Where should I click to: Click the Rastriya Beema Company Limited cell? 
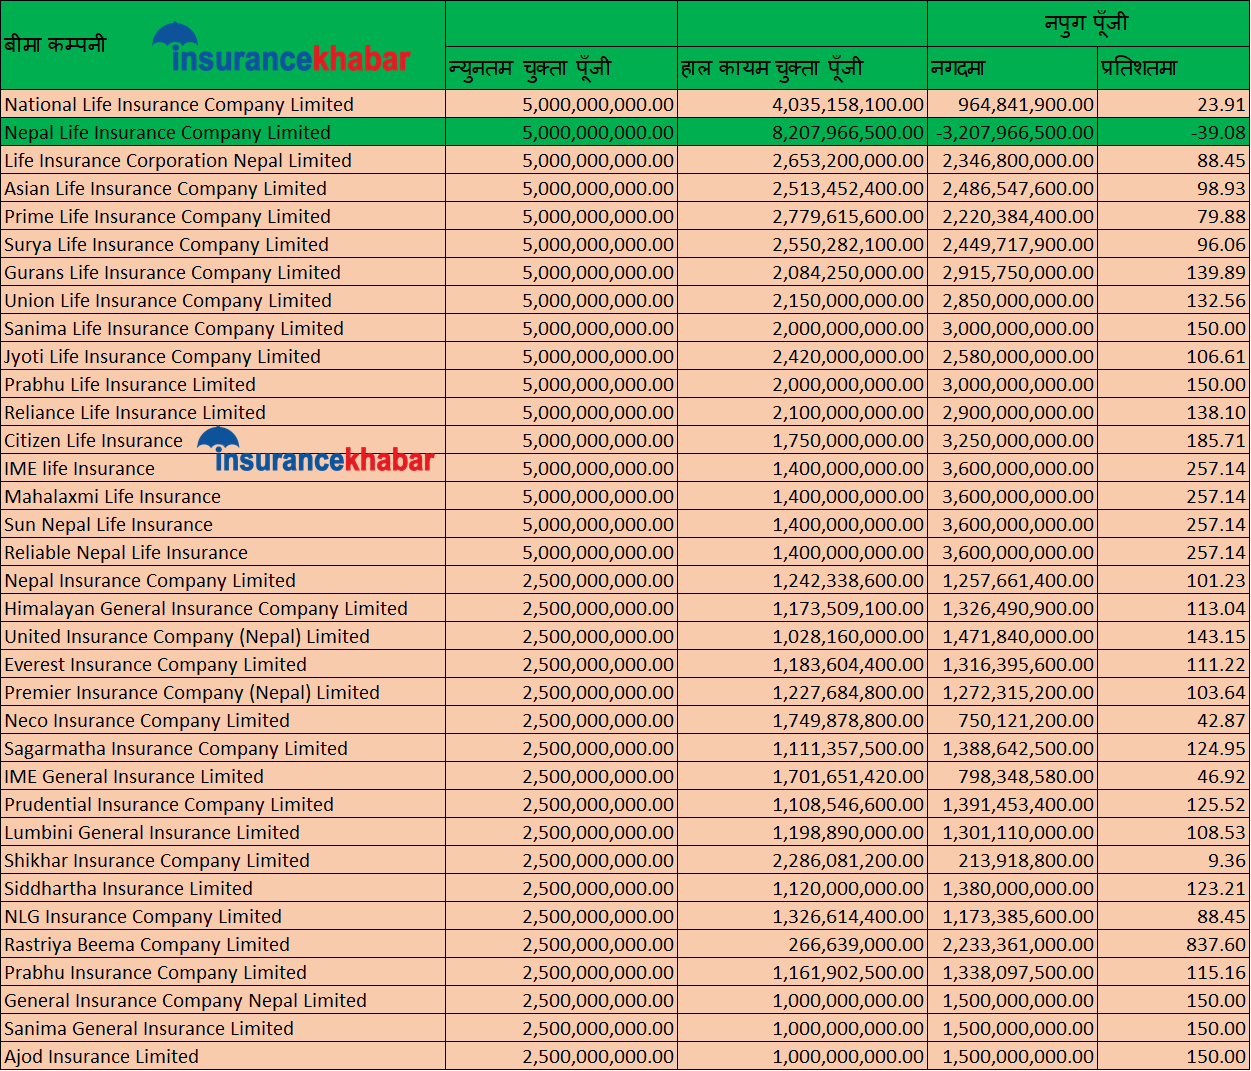(x=147, y=944)
